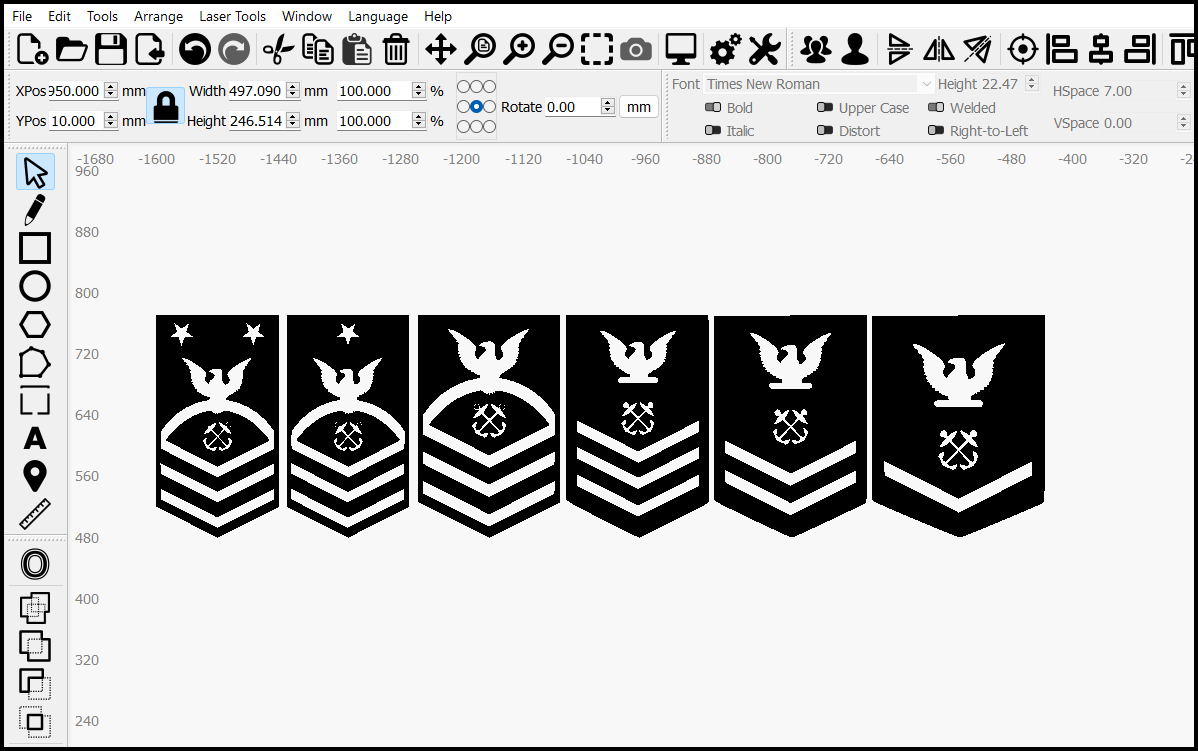Open the Laser Tools menu
The height and width of the screenshot is (751, 1198).
click(232, 16)
